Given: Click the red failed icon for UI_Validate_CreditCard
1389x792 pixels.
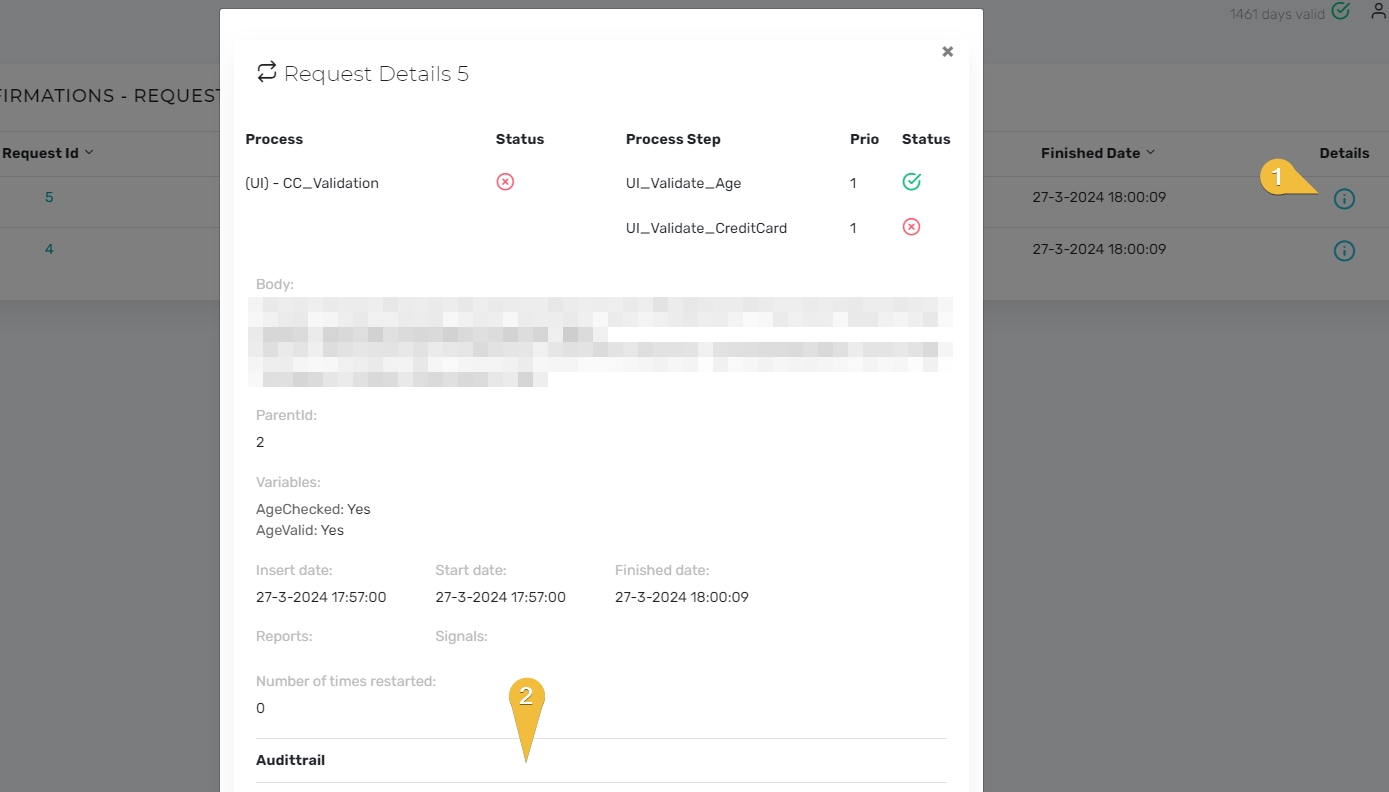Looking at the screenshot, I should [911, 227].
